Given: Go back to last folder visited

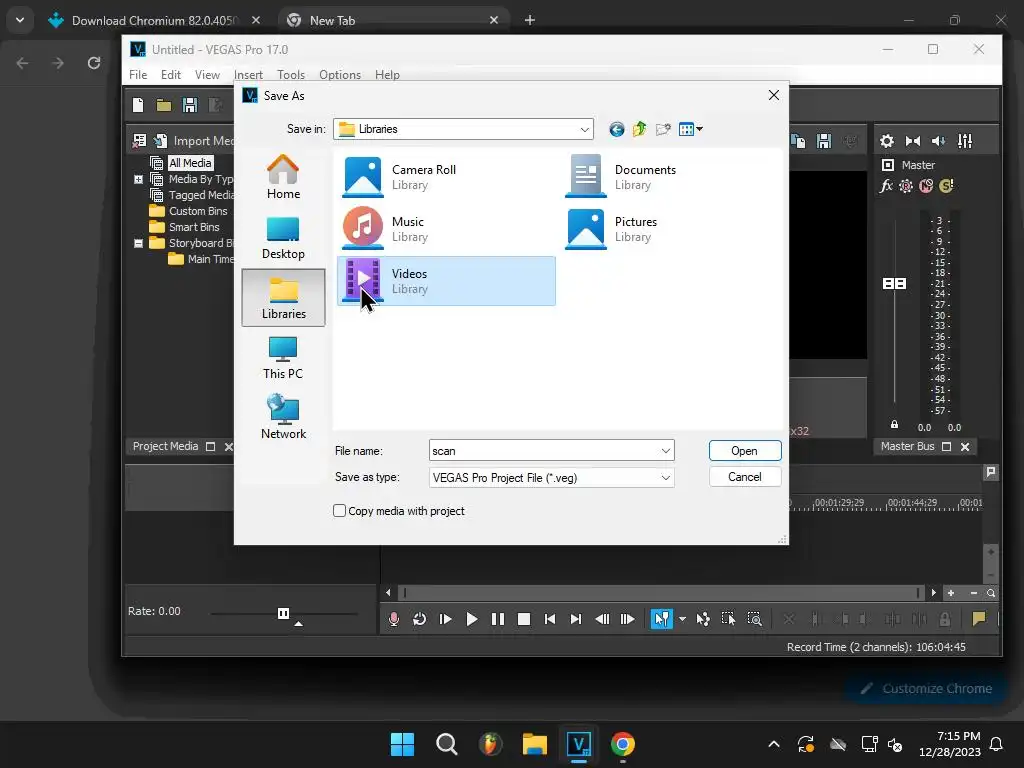Looking at the screenshot, I should point(616,129).
